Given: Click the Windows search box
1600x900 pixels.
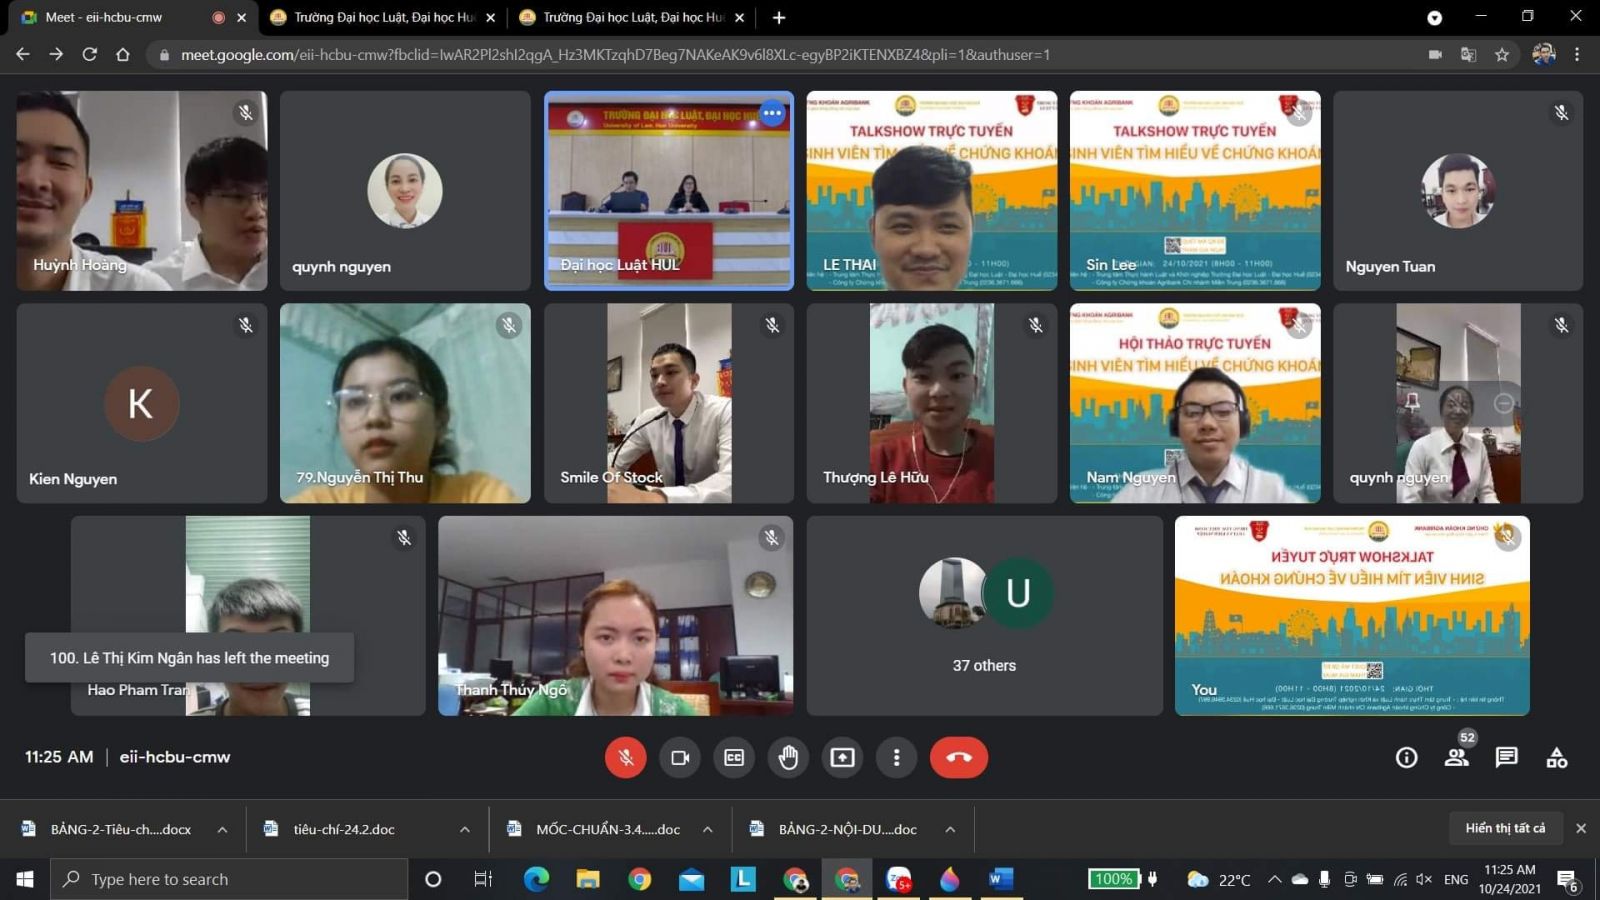Looking at the screenshot, I should pyautogui.click(x=230, y=879).
